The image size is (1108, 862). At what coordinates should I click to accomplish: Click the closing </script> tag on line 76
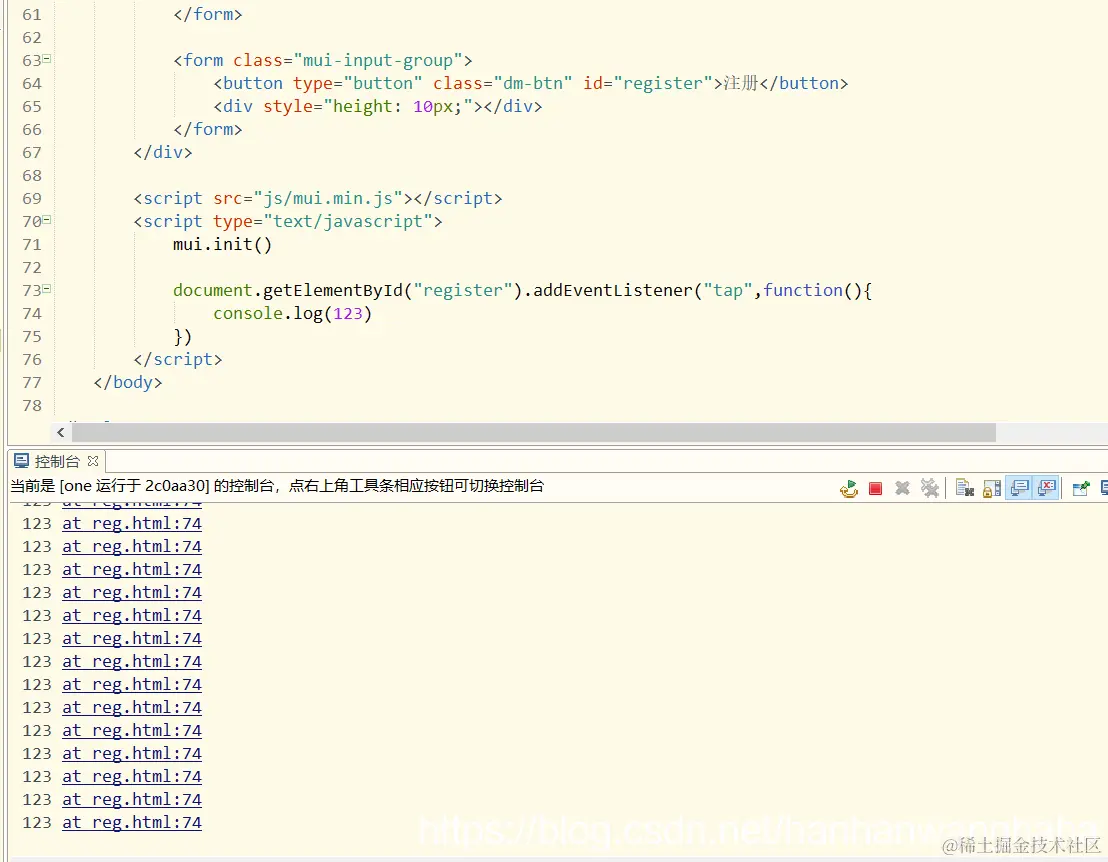(178, 360)
